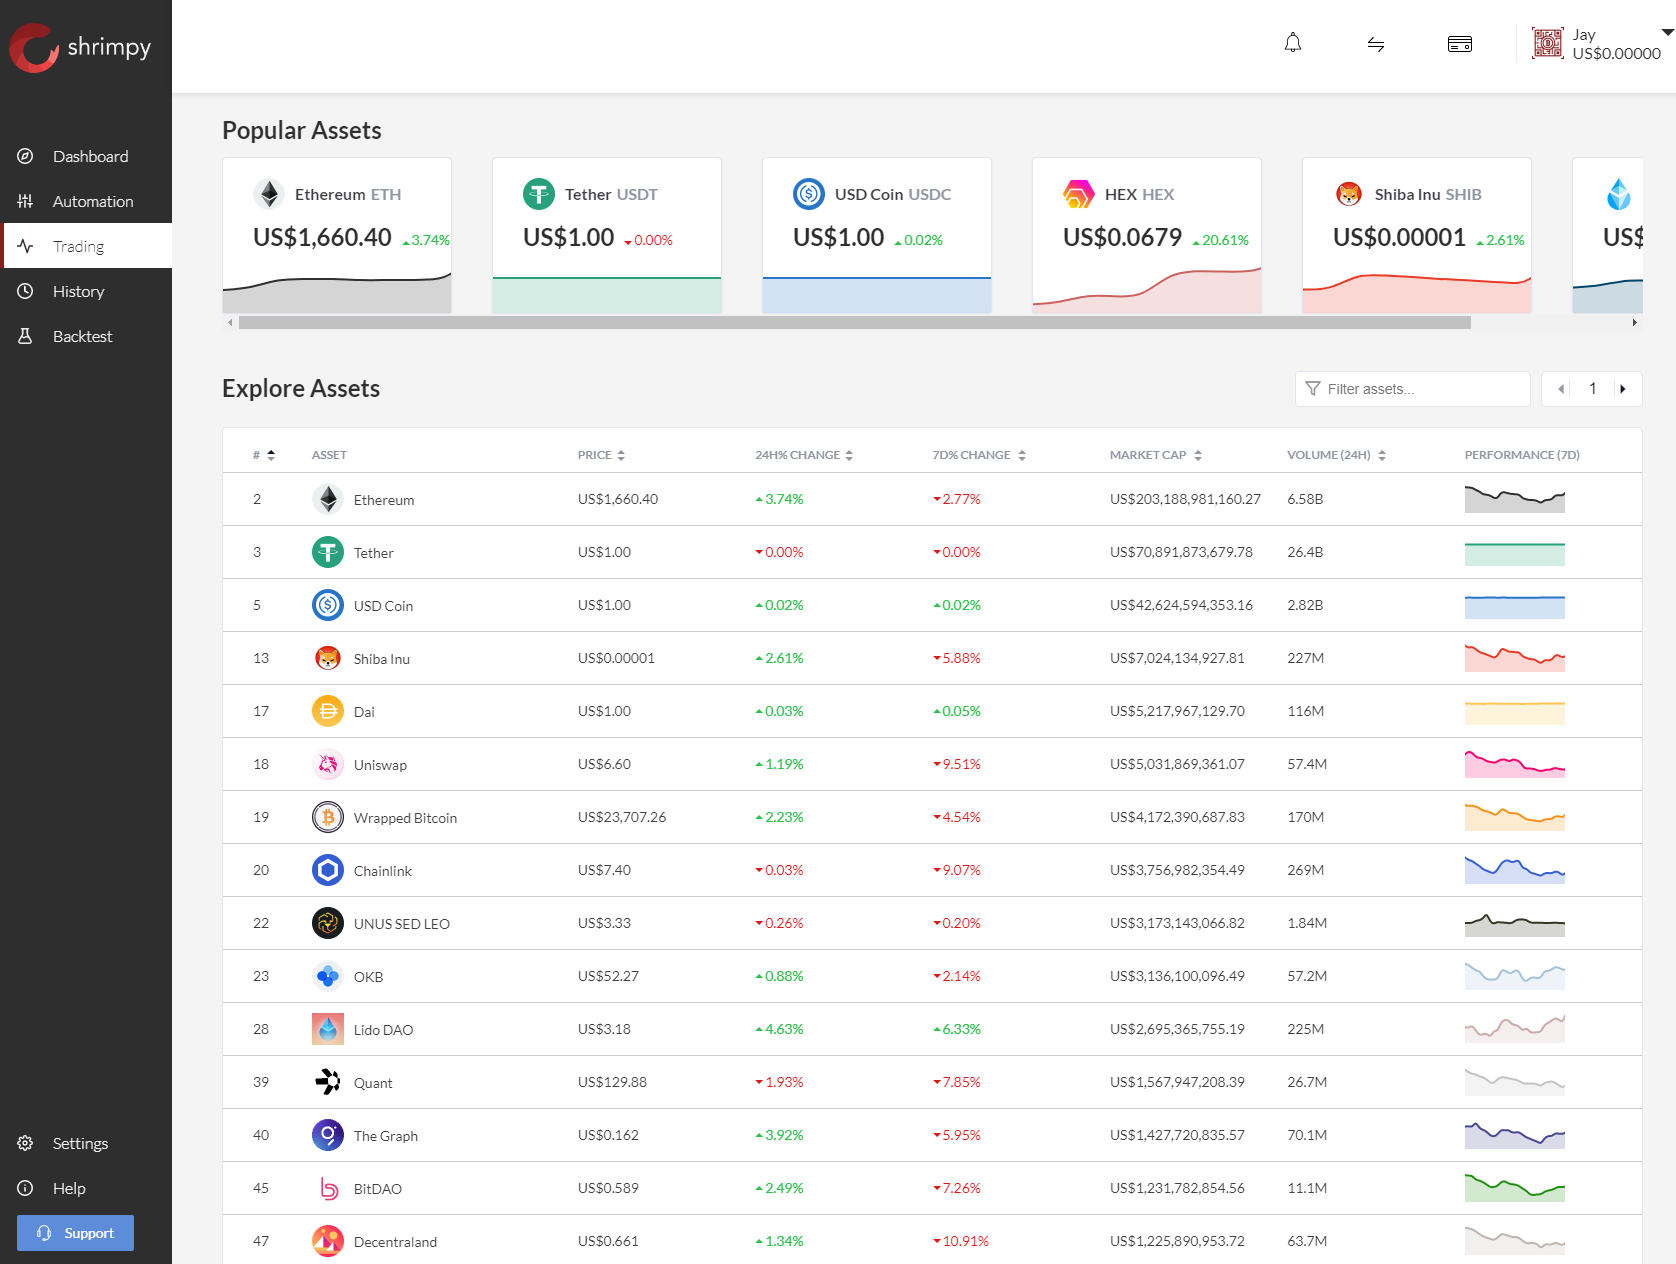Screen dimensions: 1676x1264
Task: Click the swap arrows icon in header
Action: tap(1376, 44)
